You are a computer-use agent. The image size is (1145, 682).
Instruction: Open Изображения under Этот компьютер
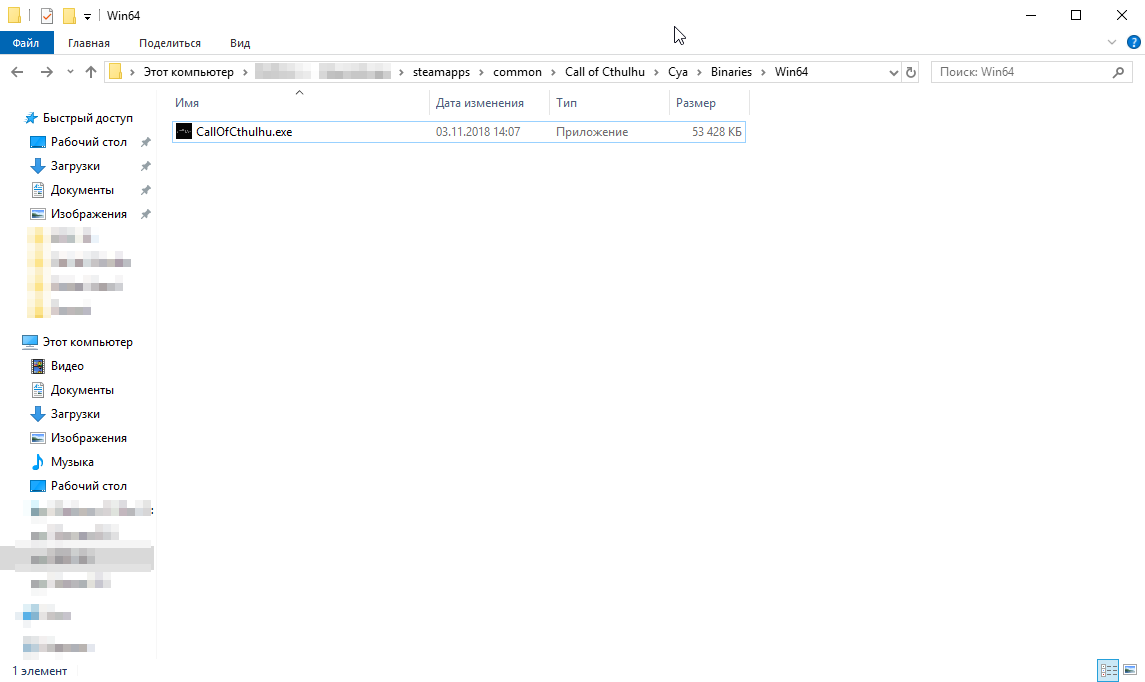tap(88, 438)
